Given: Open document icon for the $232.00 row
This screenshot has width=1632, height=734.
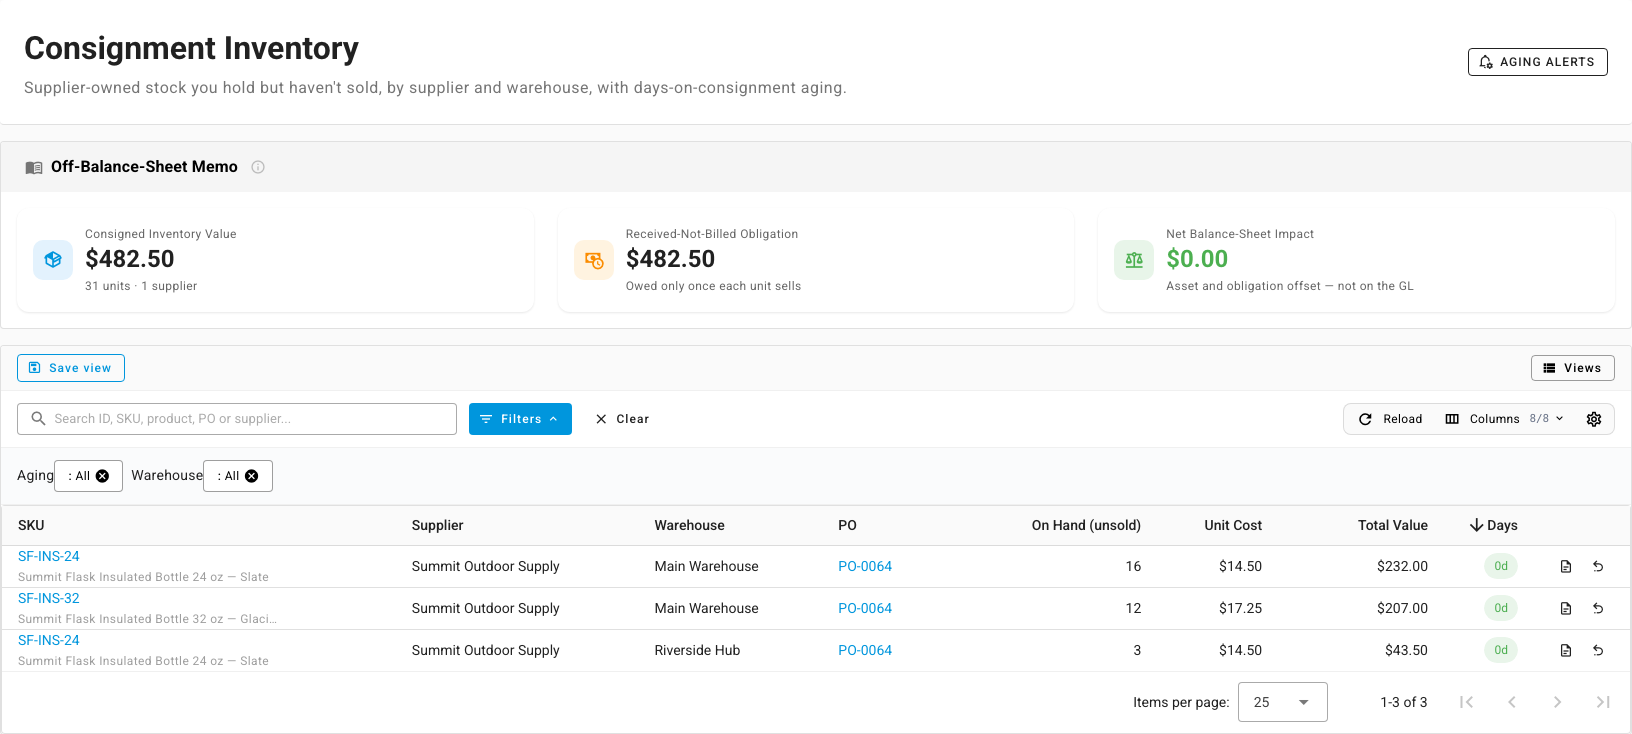Looking at the screenshot, I should [1566, 566].
